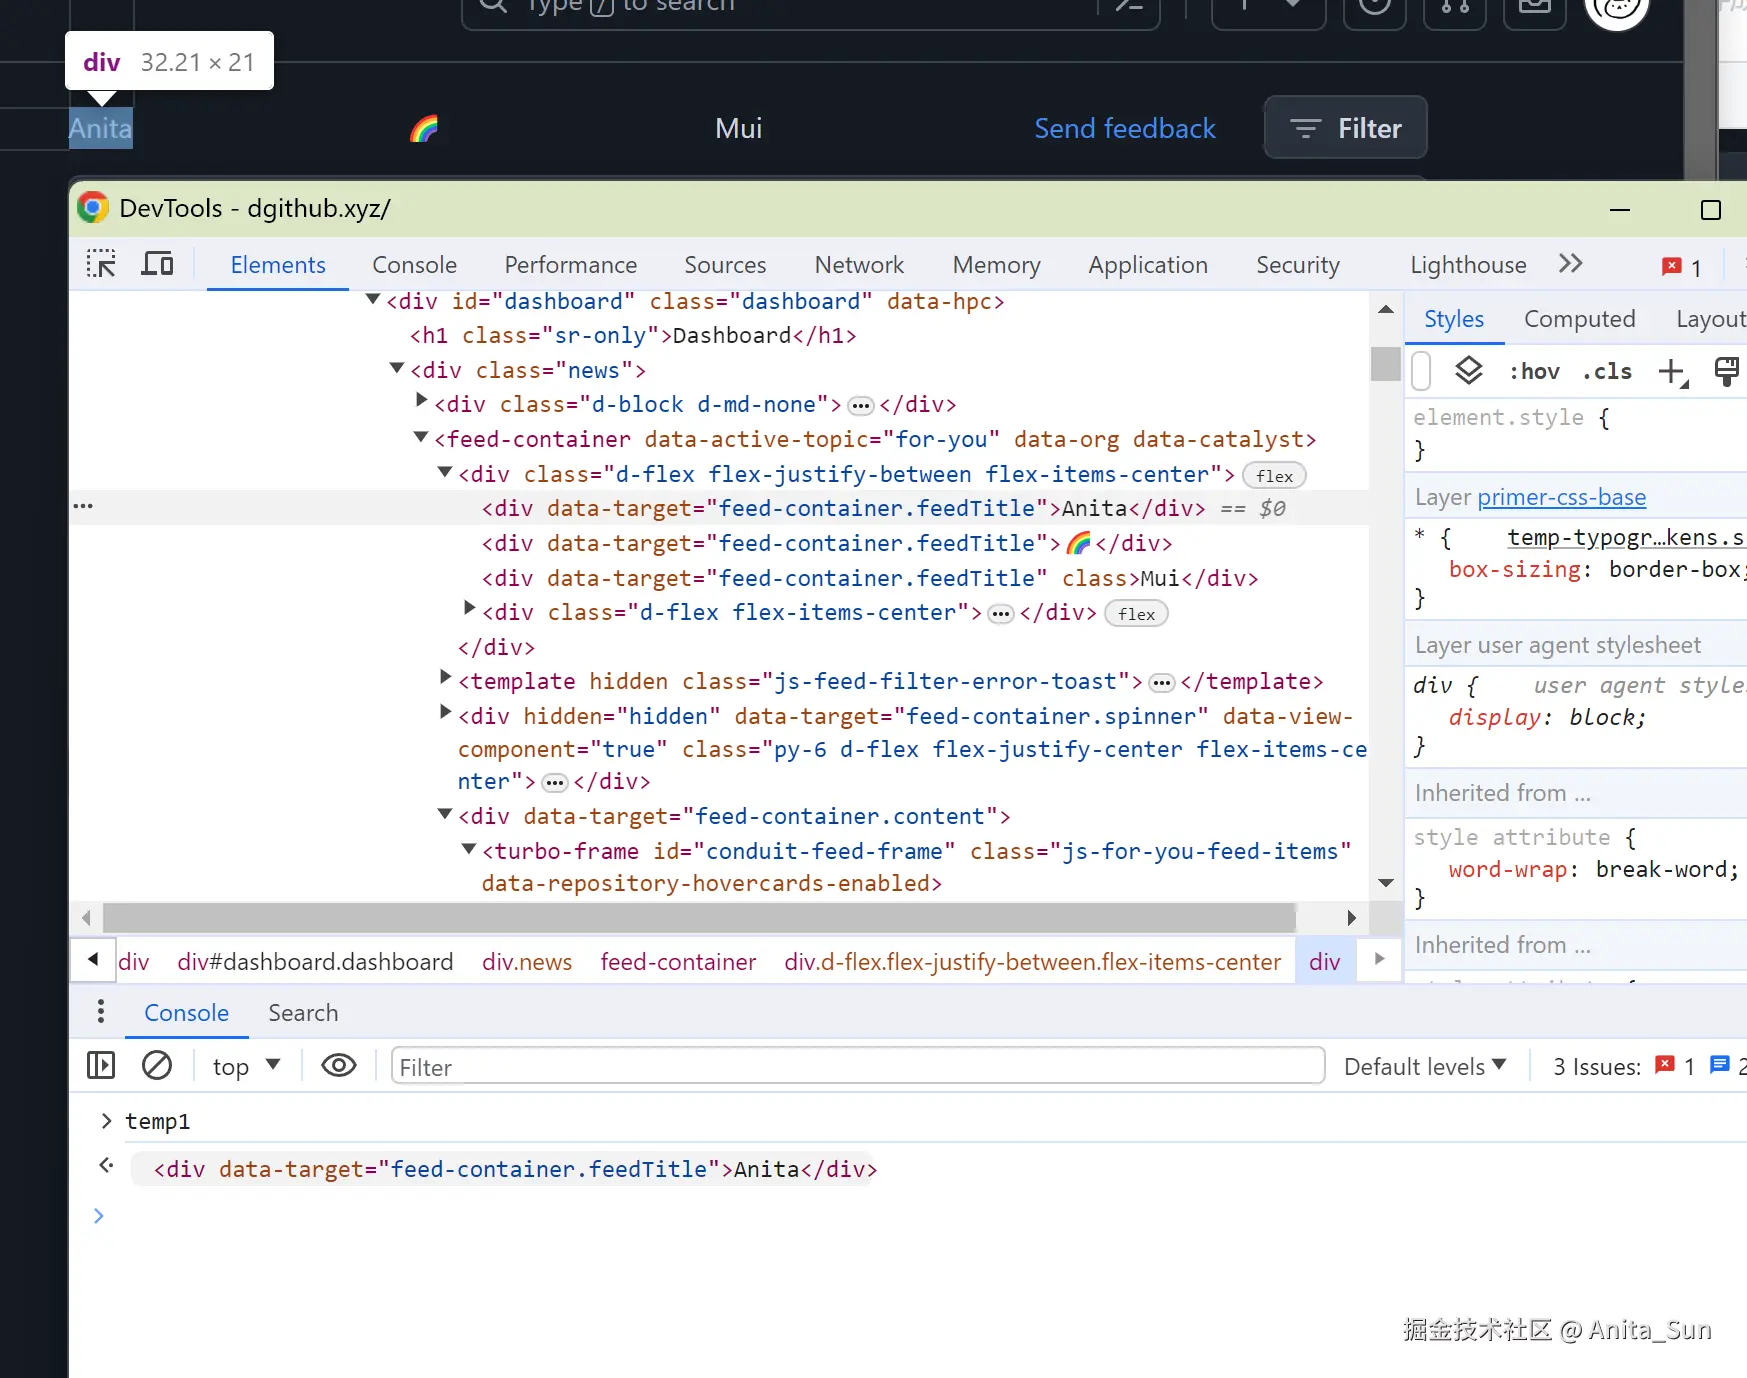
Task: Open the top JavaScript context dropdown
Action: click(246, 1067)
